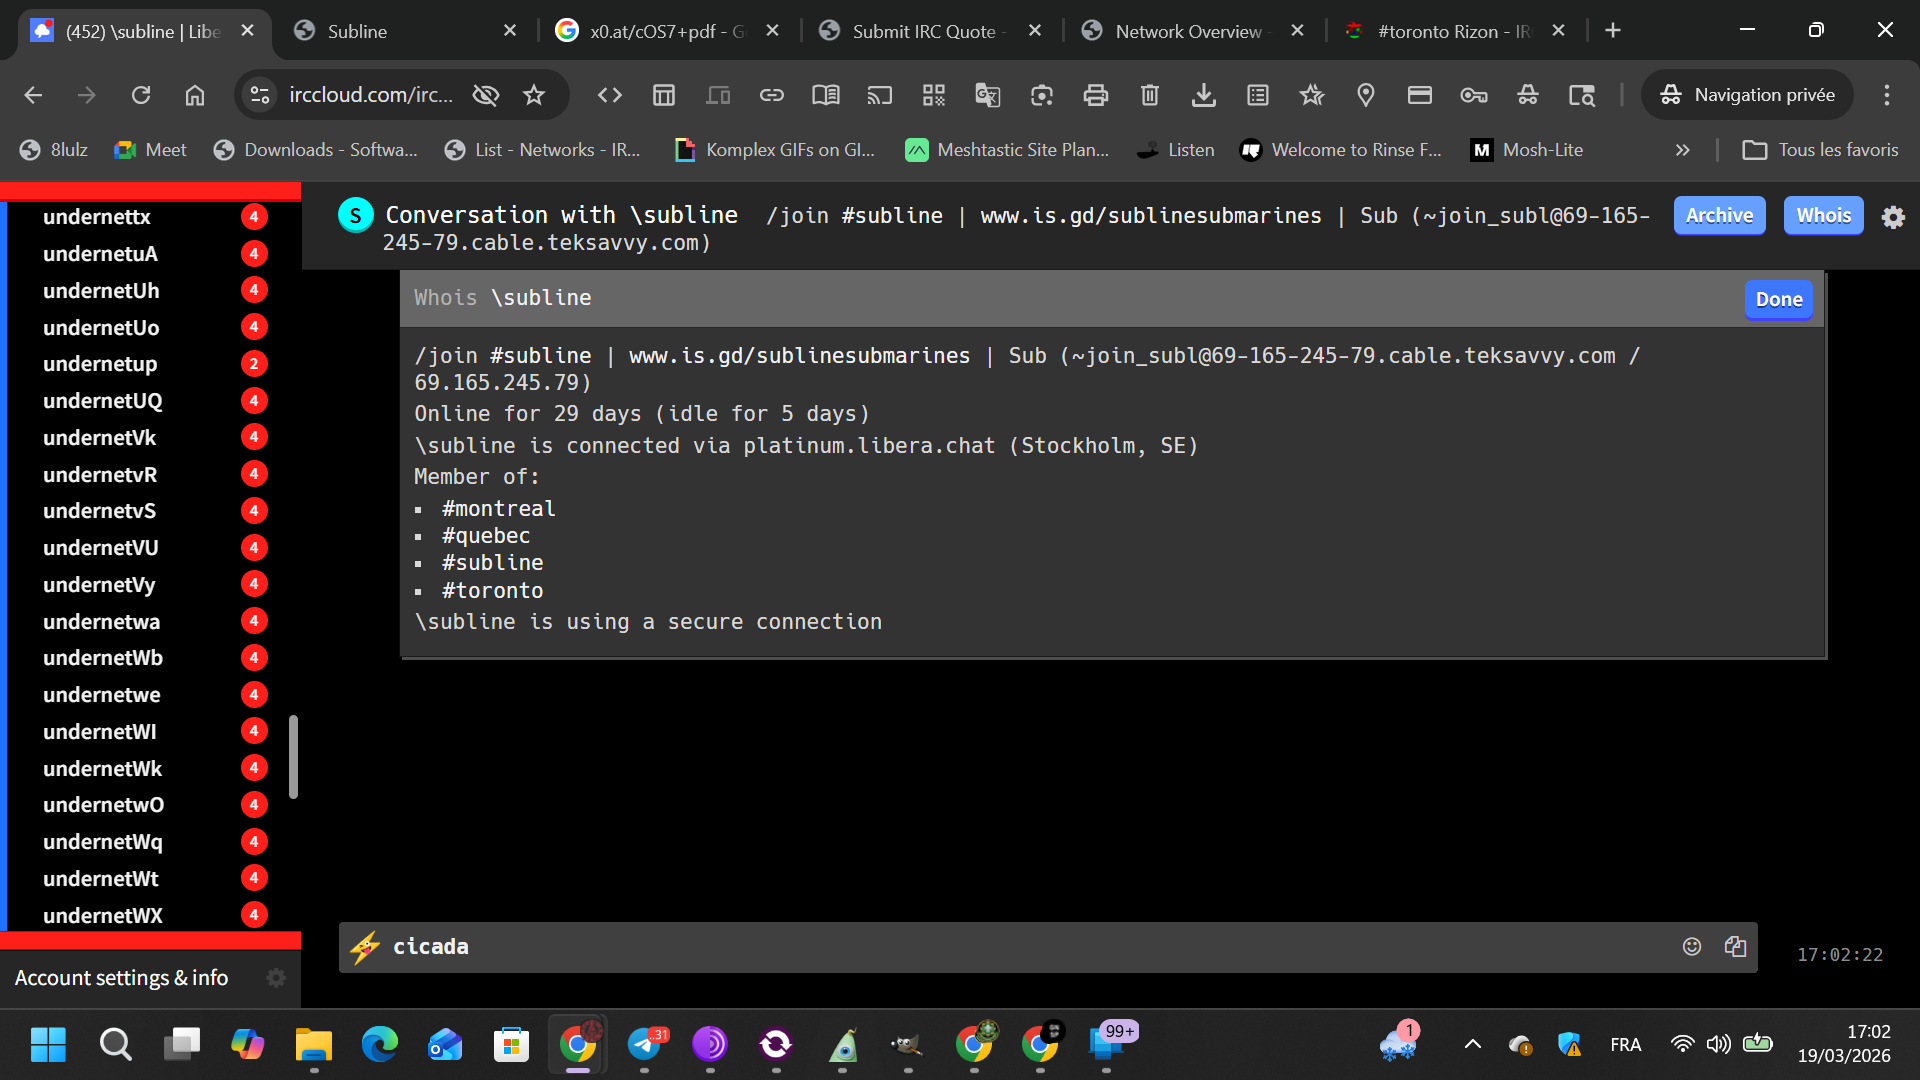Click the \subline avatar circle icon
The height and width of the screenshot is (1080, 1920).
click(355, 215)
